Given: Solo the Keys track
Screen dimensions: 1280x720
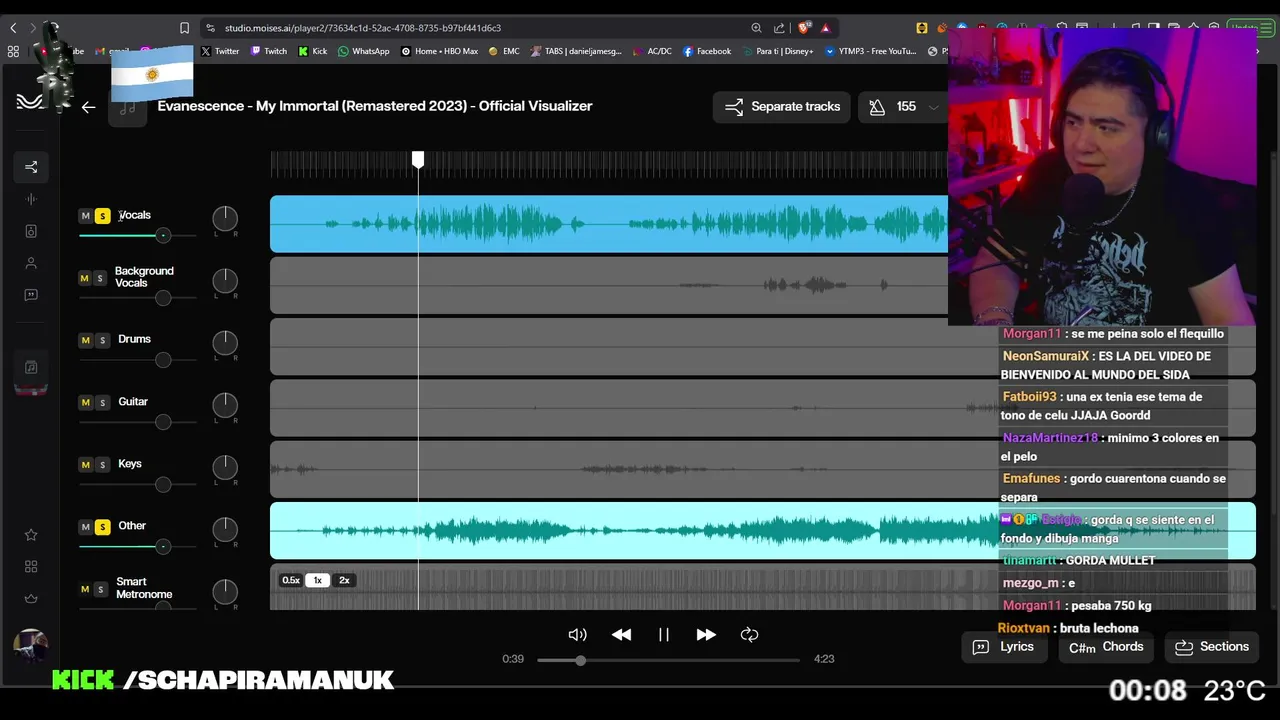Looking at the screenshot, I should coord(102,464).
